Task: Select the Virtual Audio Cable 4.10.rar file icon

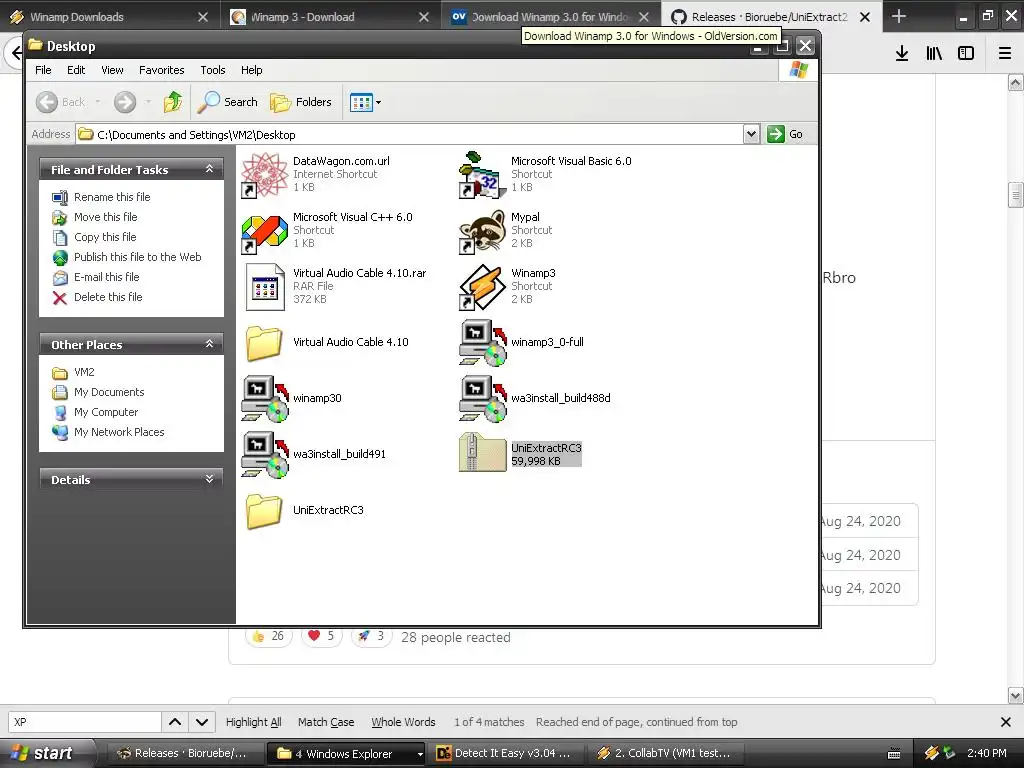Action: [x=264, y=287]
